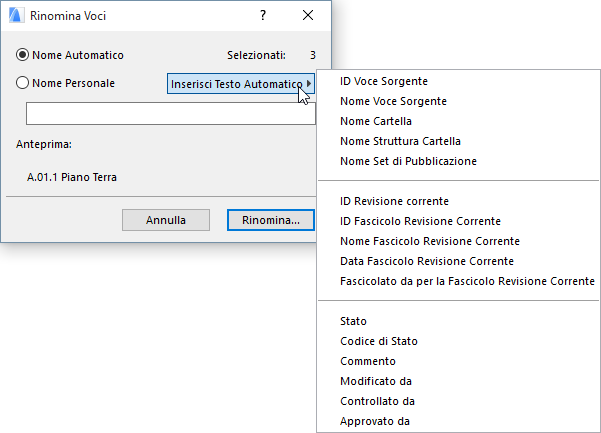601x433 pixels.
Task: Insert Nome Cartella from menu
Action: [x=376, y=121]
